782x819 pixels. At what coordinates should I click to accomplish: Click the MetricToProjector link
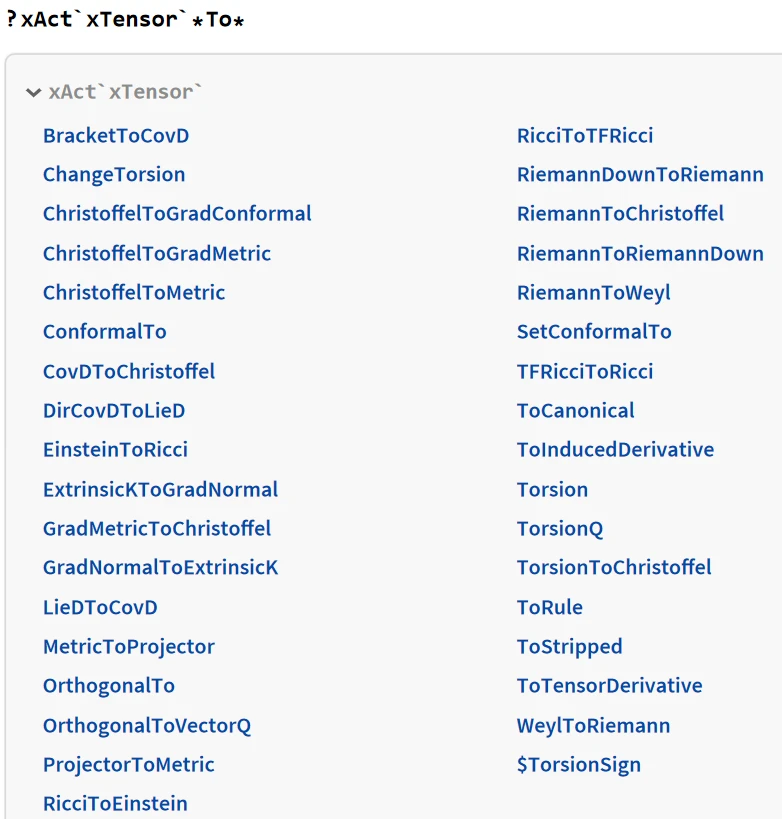[129, 647]
